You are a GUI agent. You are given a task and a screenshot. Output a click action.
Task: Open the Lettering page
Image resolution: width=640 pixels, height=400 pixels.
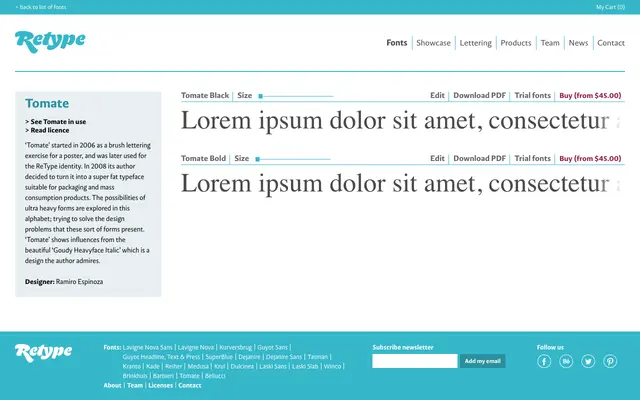(476, 43)
